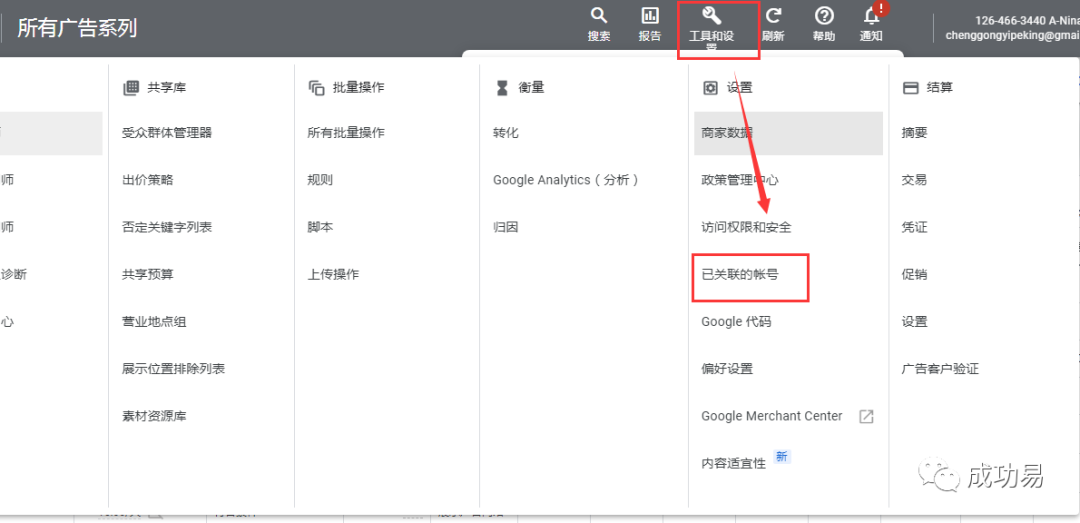Viewport: 1080px width, 523px height.
Task: Click the 结算 card icon
Action: tap(911, 88)
